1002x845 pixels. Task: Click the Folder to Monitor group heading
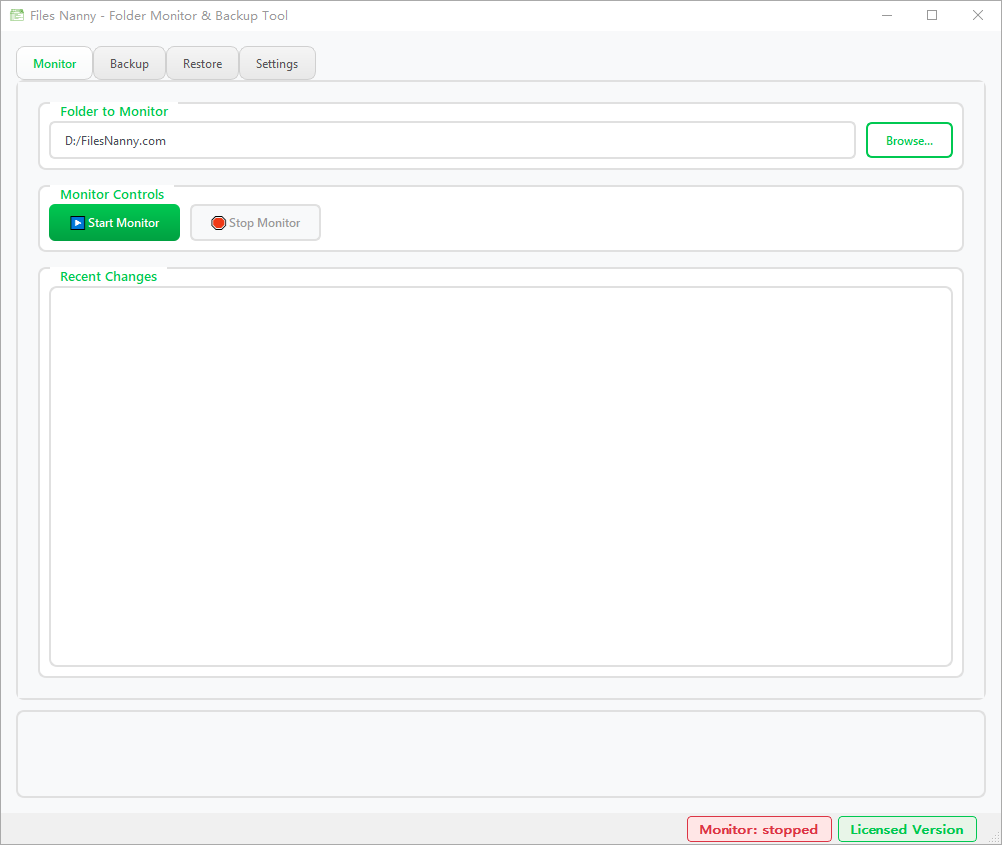point(113,111)
